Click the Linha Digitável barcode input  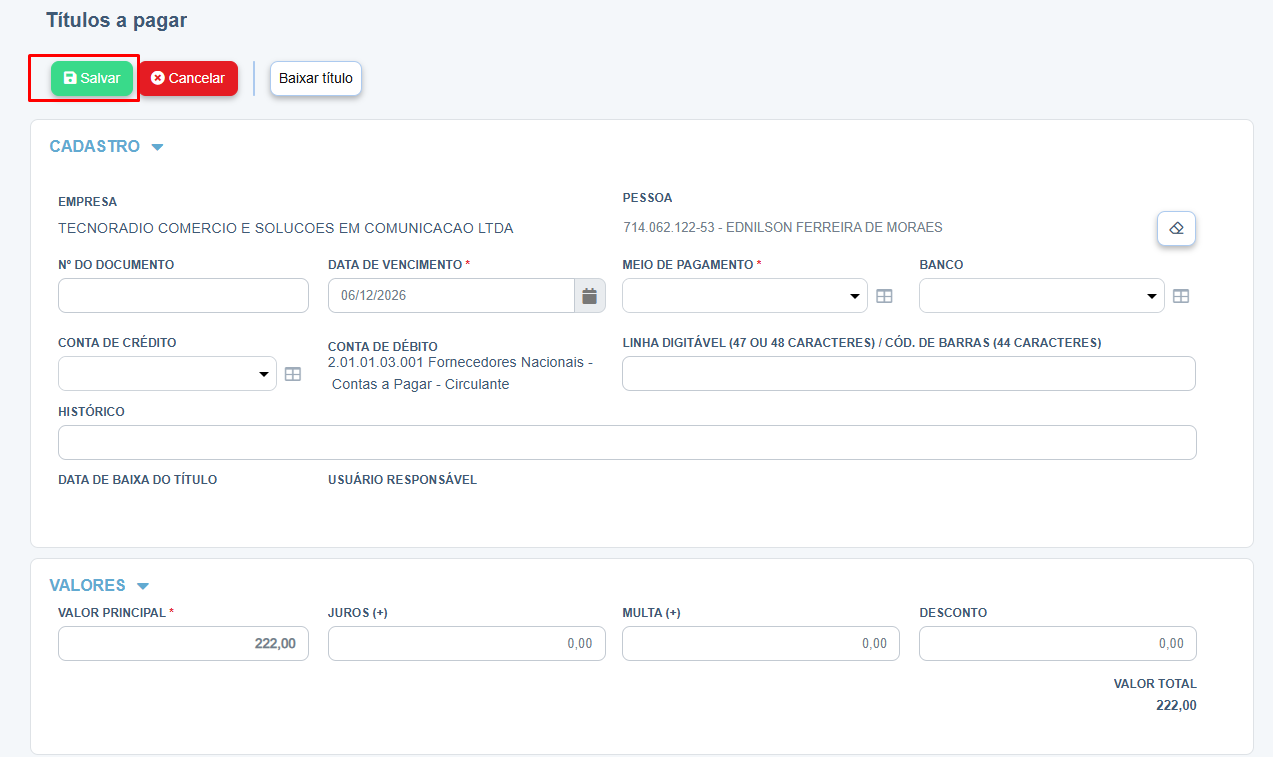click(908, 373)
